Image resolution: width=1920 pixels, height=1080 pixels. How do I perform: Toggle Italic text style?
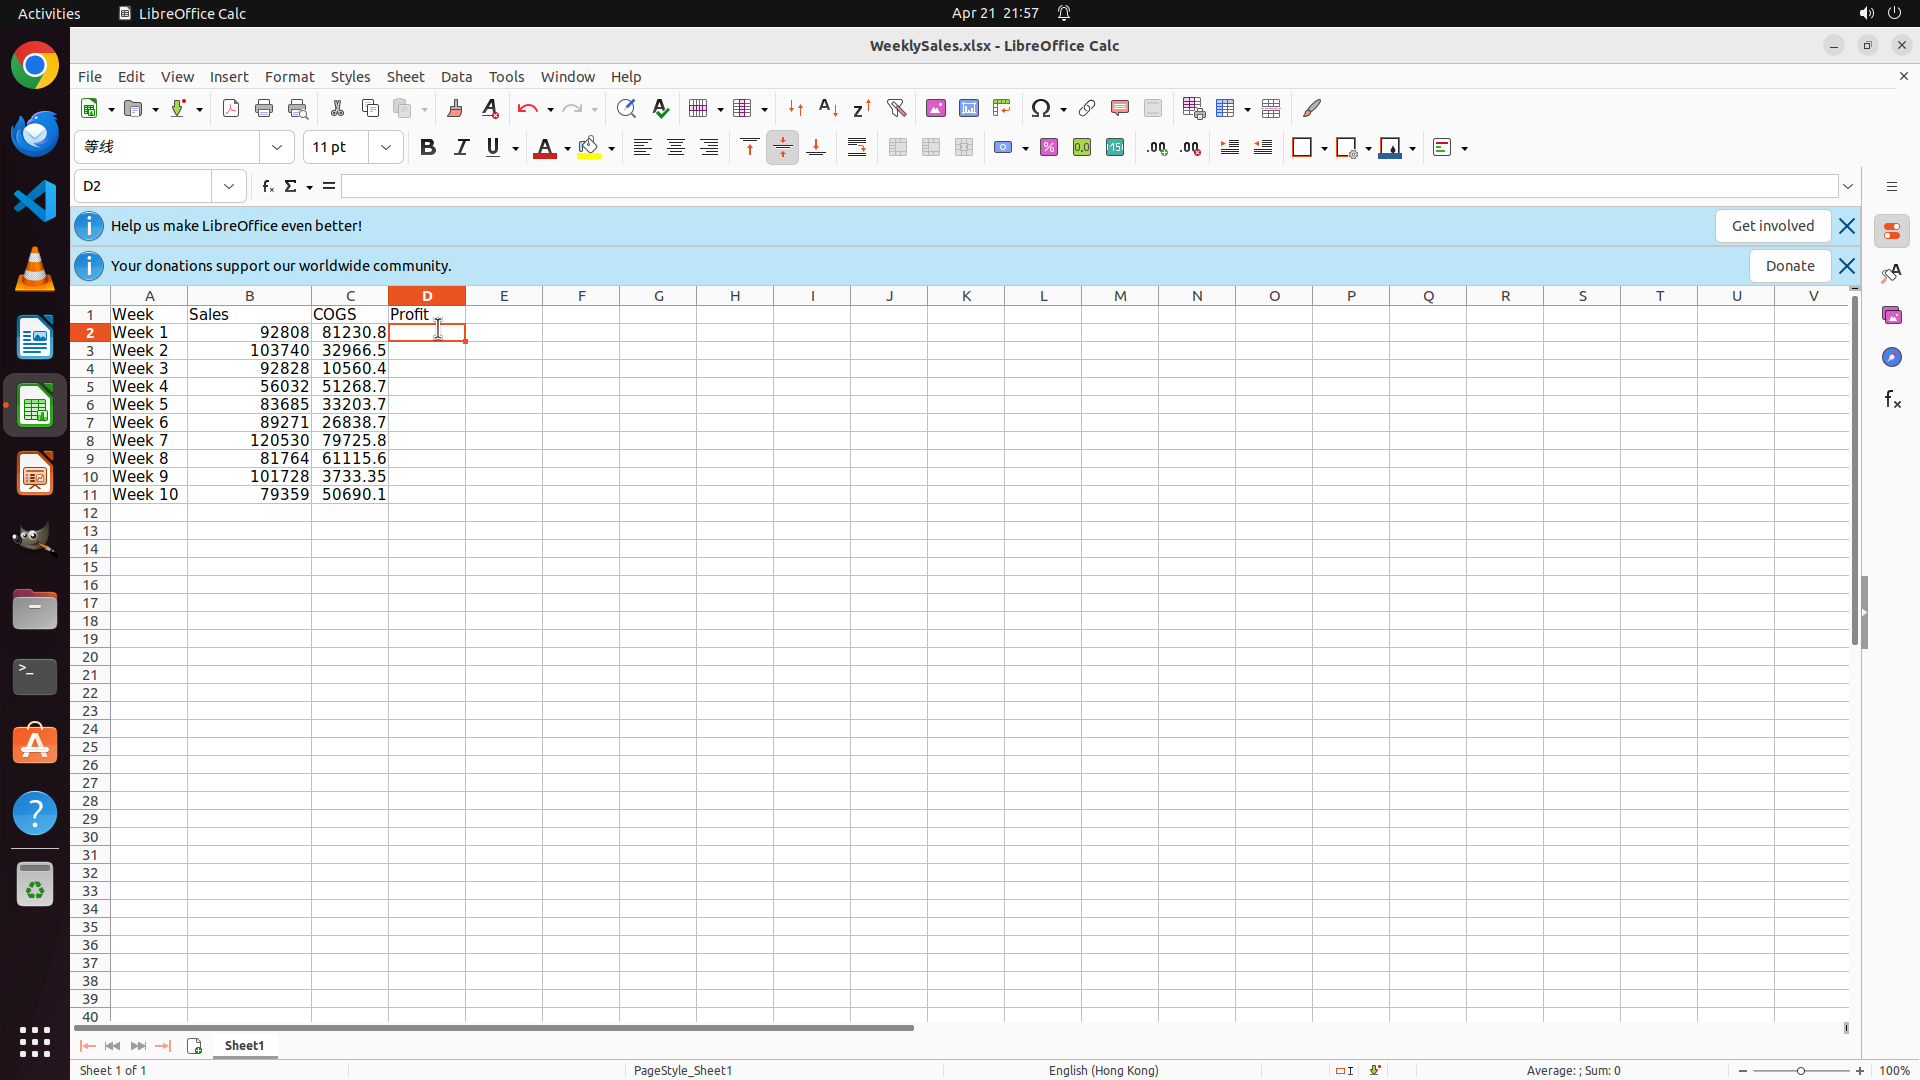(461, 147)
